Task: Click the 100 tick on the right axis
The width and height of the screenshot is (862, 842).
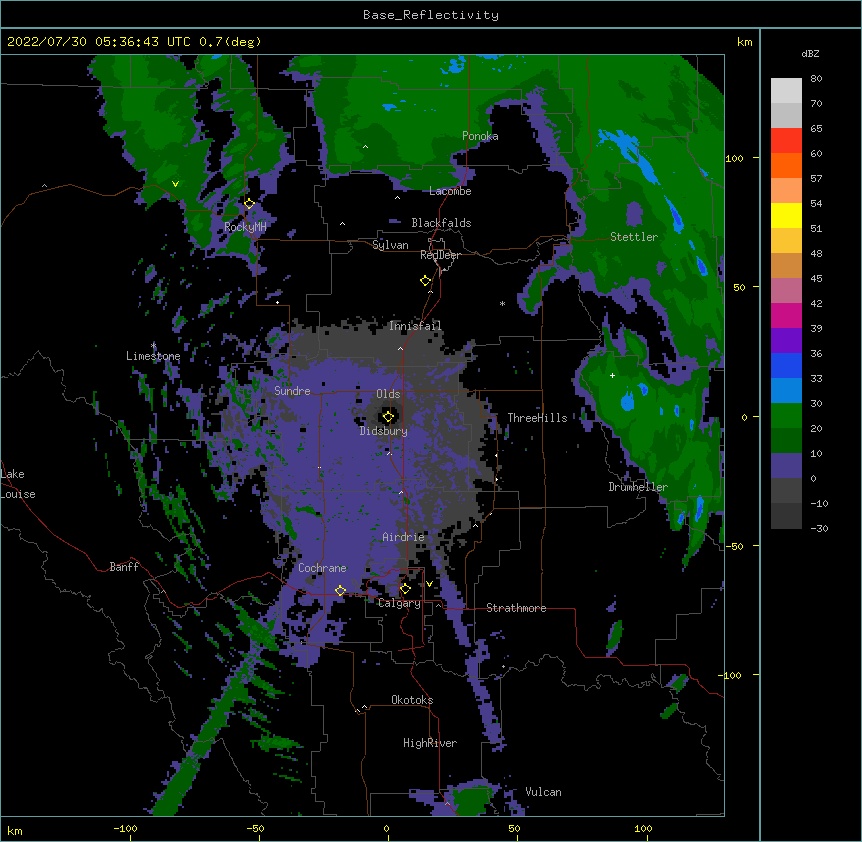Action: coord(734,158)
